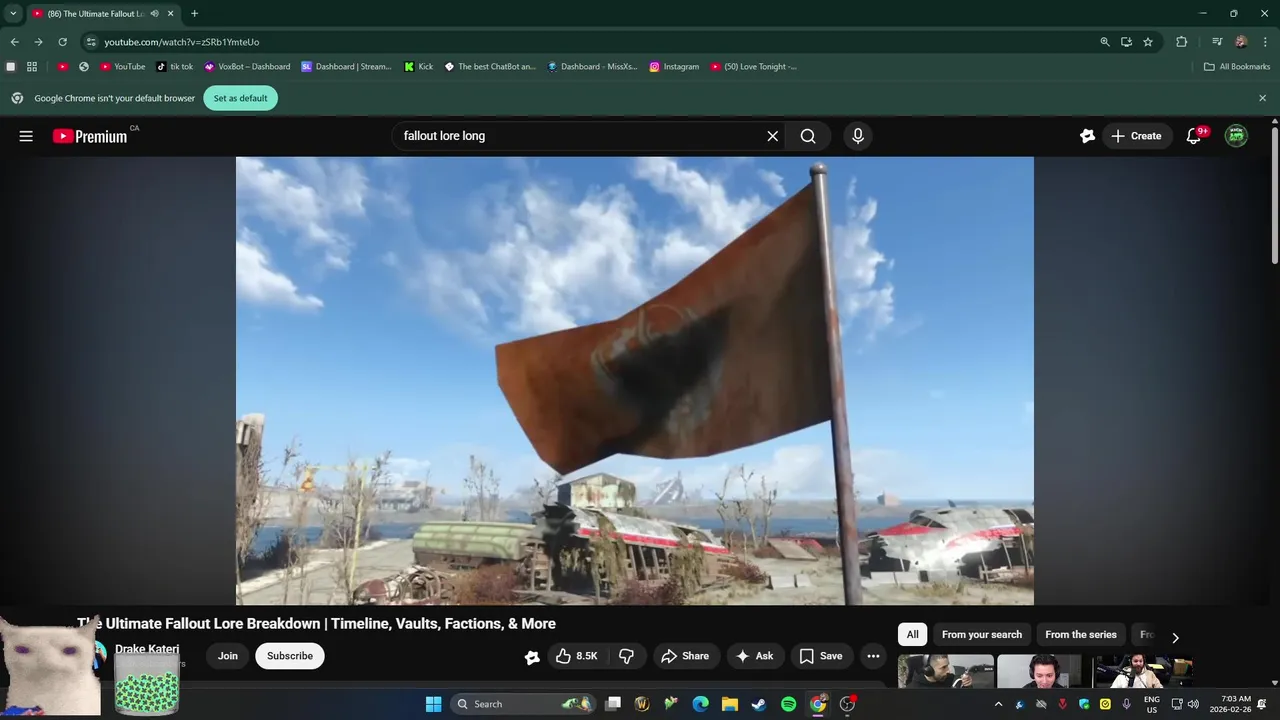Select the All filter chip
Screen dimensions: 1280x720
point(912,635)
